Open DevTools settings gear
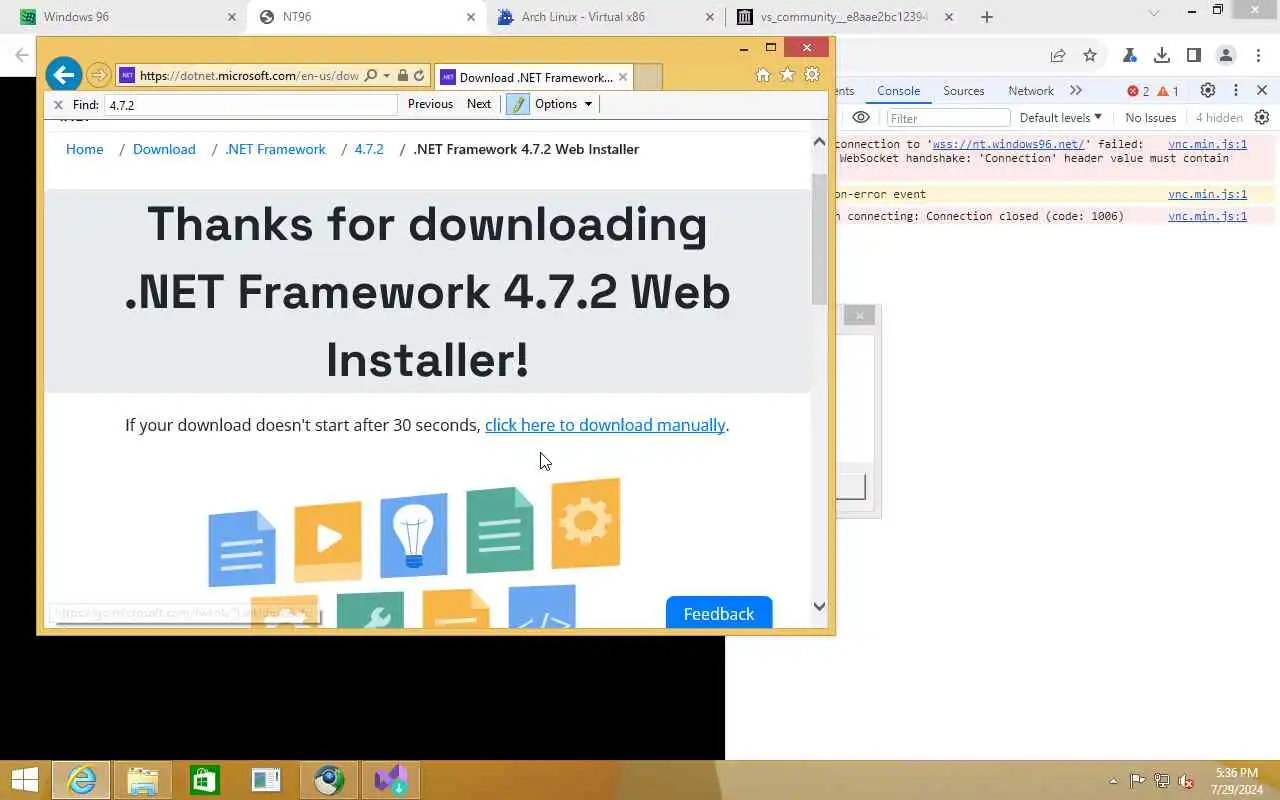Viewport: 1280px width, 800px height. tap(1208, 90)
